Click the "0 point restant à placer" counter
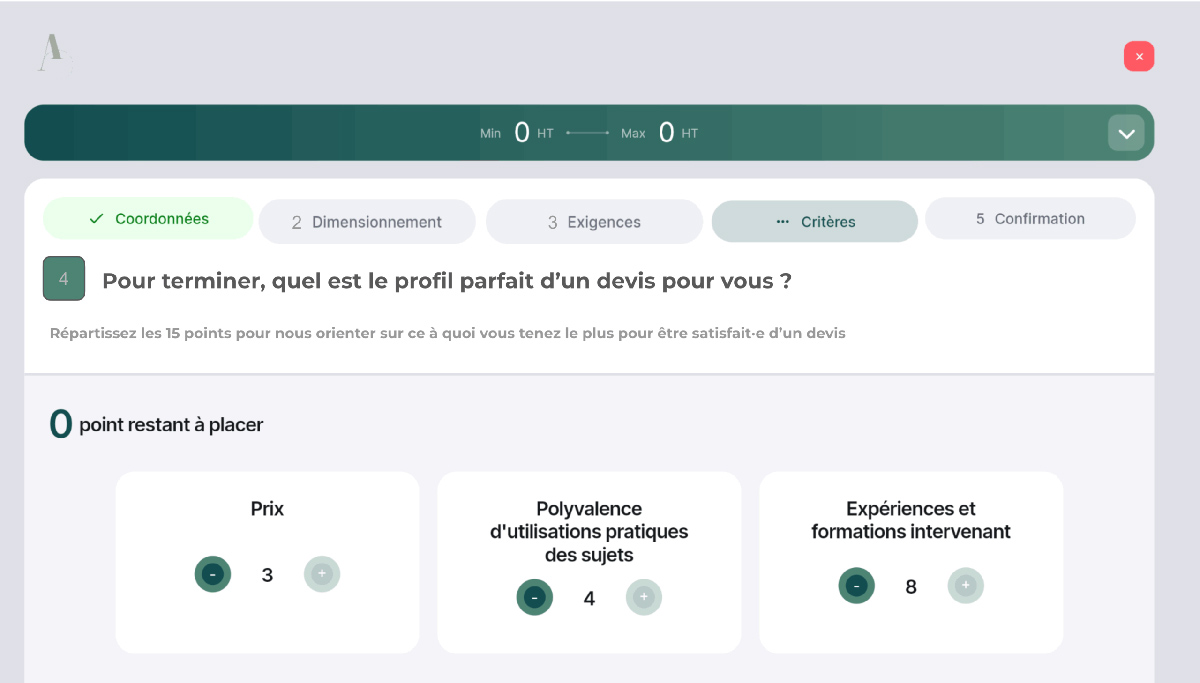This screenshot has height=683, width=1200. 156,425
